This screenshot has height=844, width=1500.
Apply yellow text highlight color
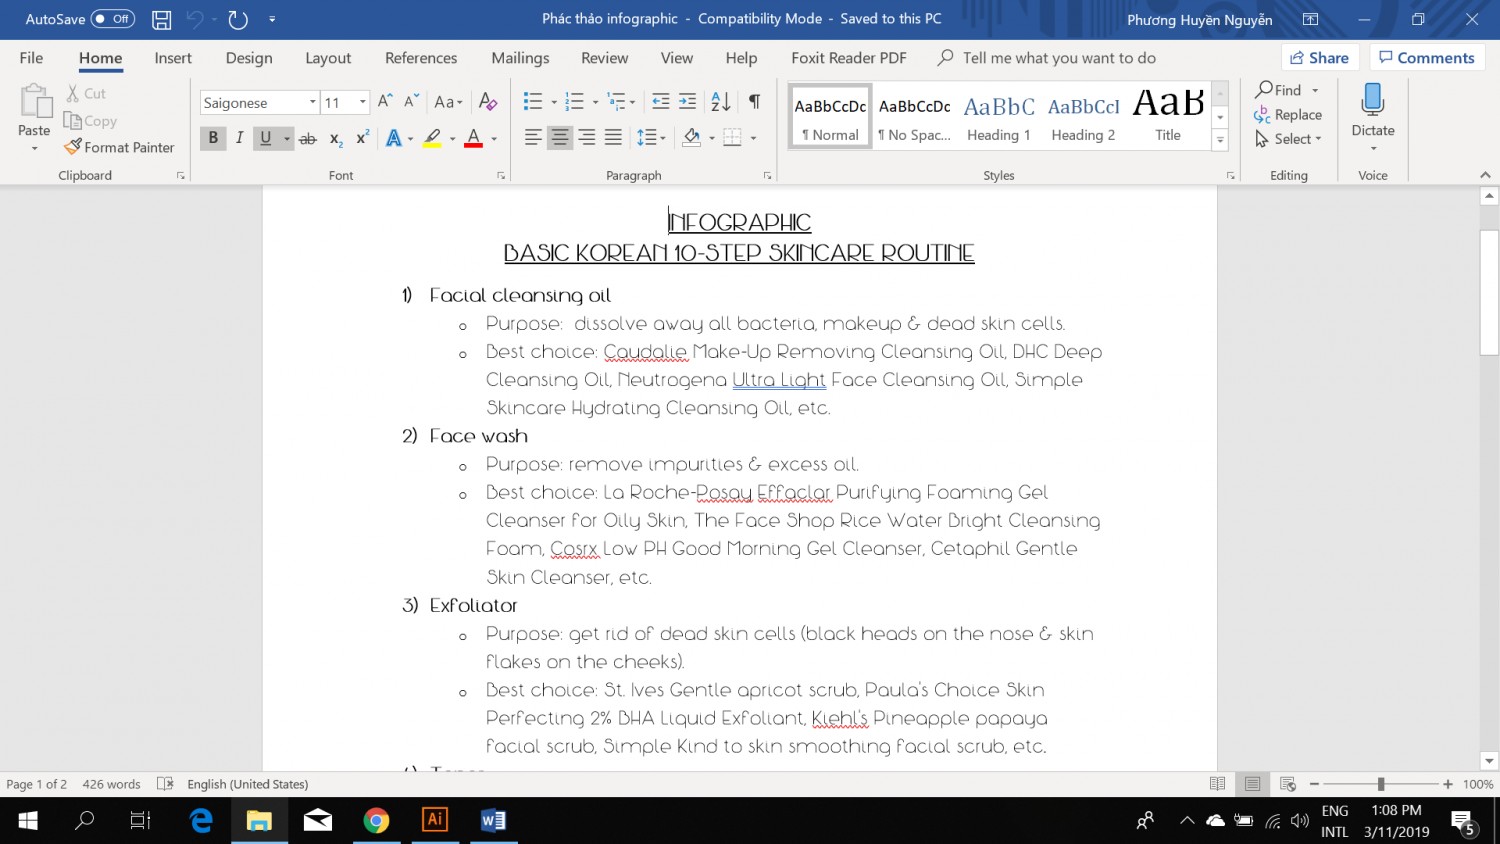(432, 138)
